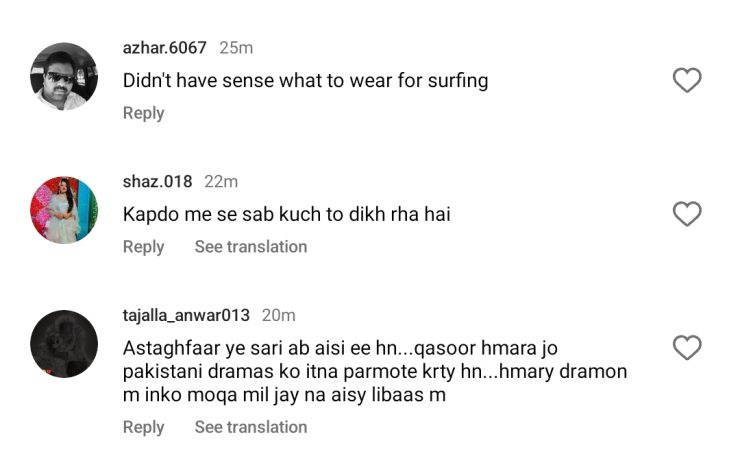Open azhar.6067's profile picture
Image resolution: width=740 pixels, height=476 pixels.
[64, 76]
